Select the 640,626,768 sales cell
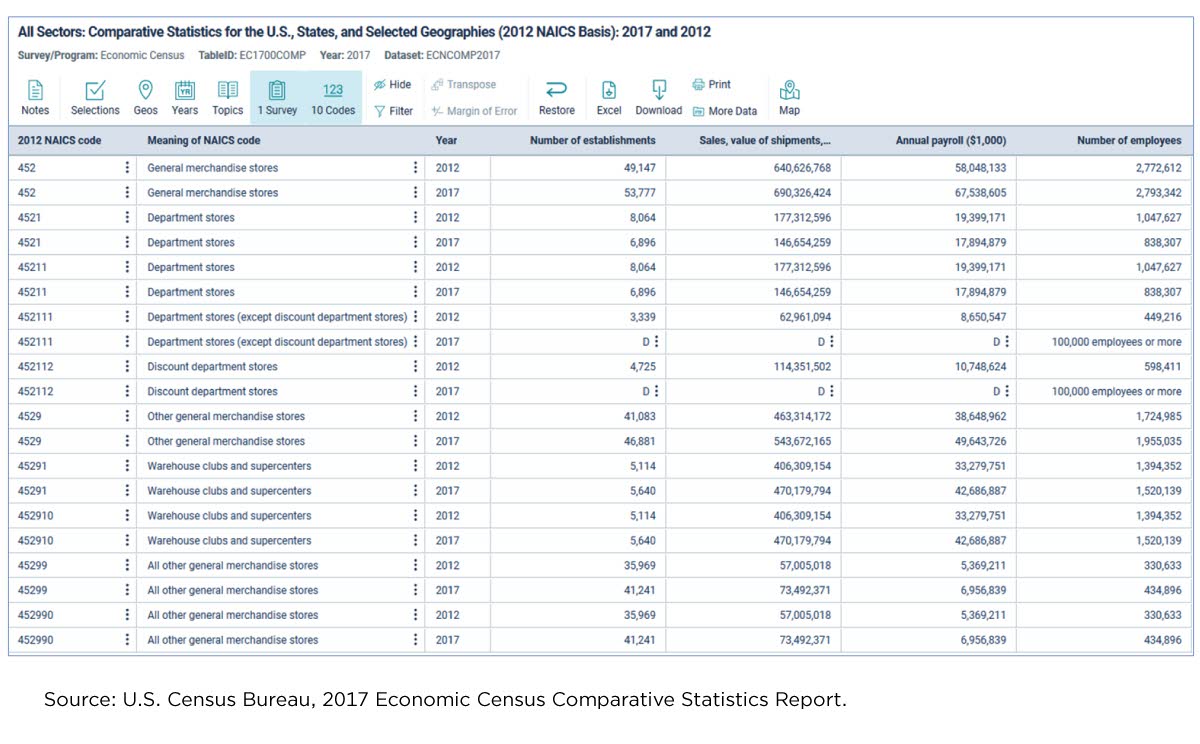1200x744 pixels. (753, 168)
